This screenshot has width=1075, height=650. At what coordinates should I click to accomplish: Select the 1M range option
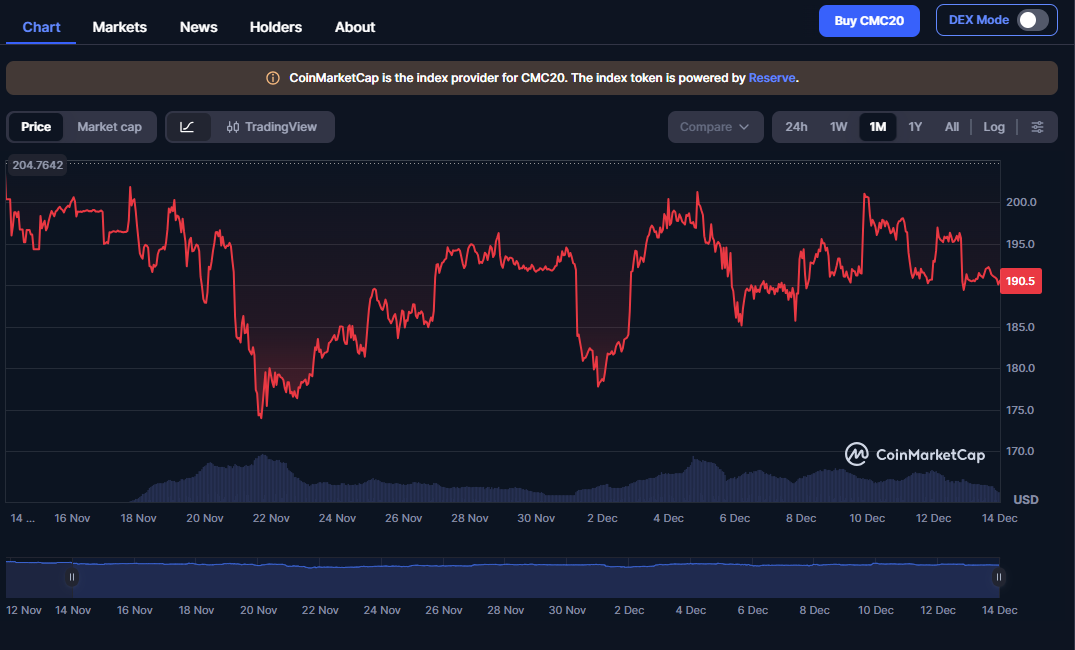pyautogui.click(x=876, y=127)
